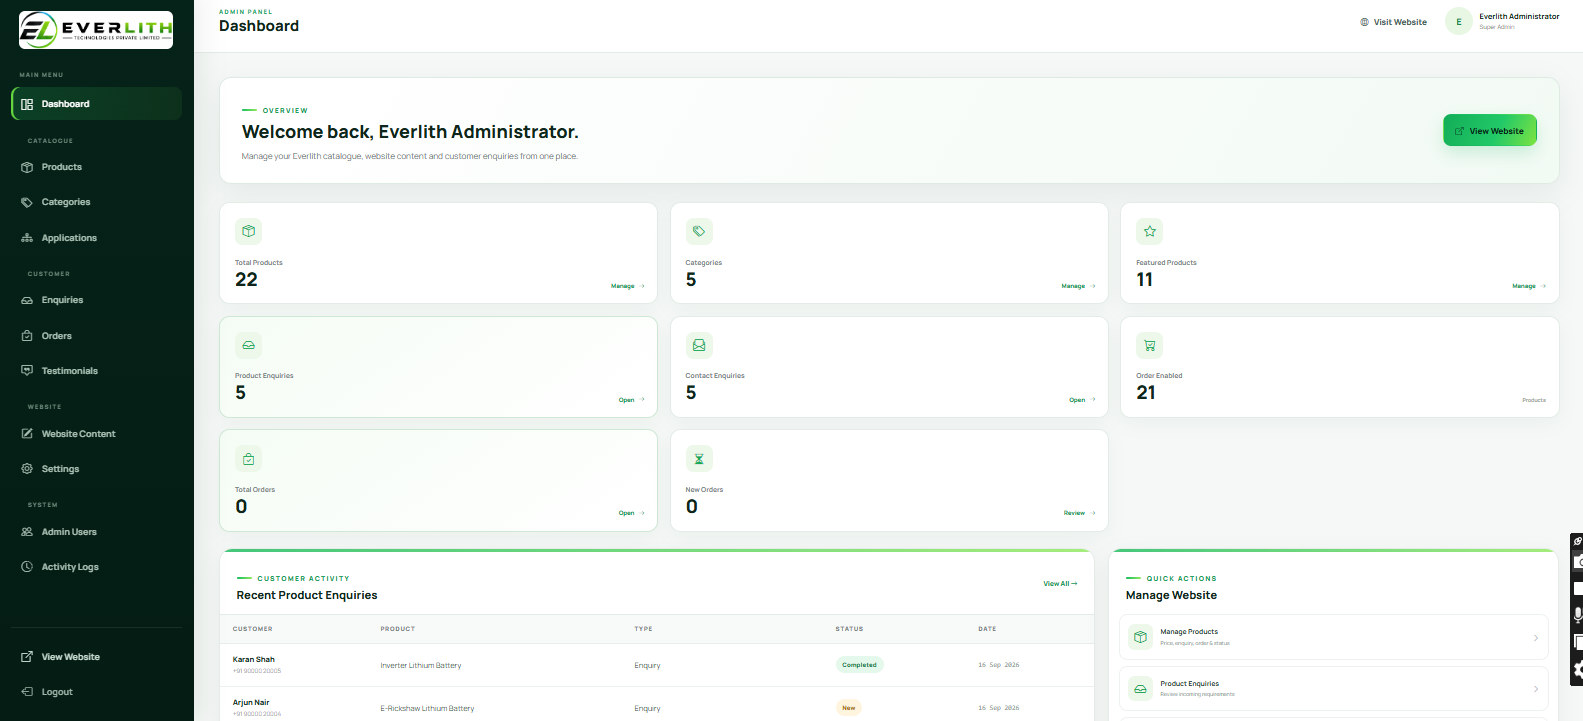Open Testimonials in the sidebar
The width and height of the screenshot is (1583, 721).
96,371
